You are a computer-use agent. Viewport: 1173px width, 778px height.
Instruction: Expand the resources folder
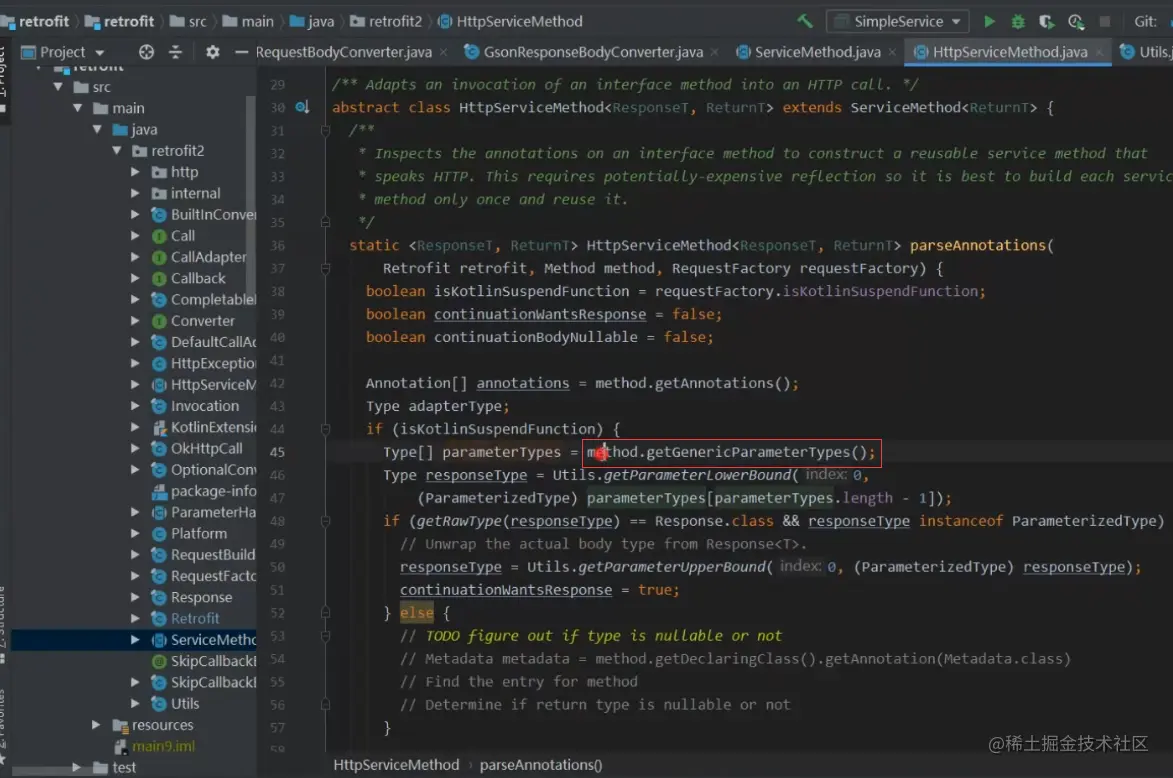(x=96, y=724)
